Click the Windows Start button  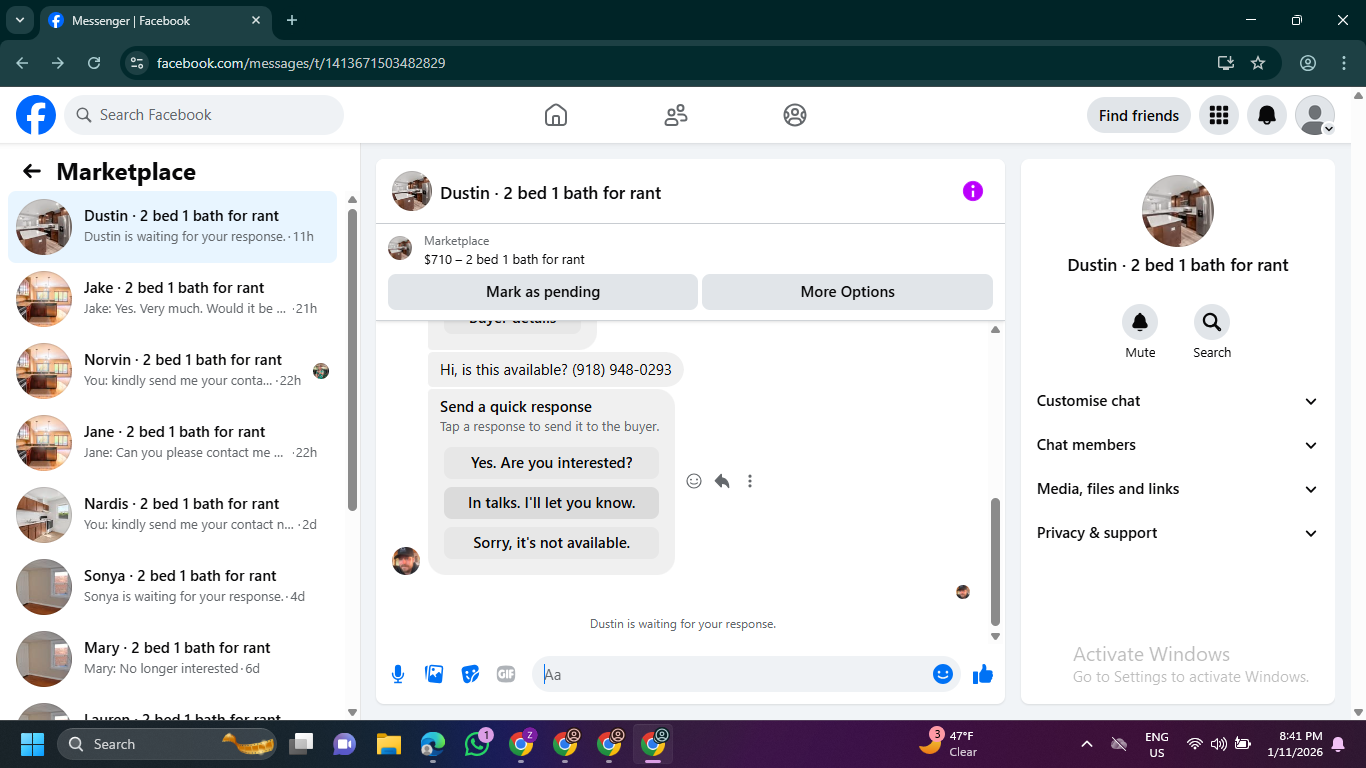(32, 744)
